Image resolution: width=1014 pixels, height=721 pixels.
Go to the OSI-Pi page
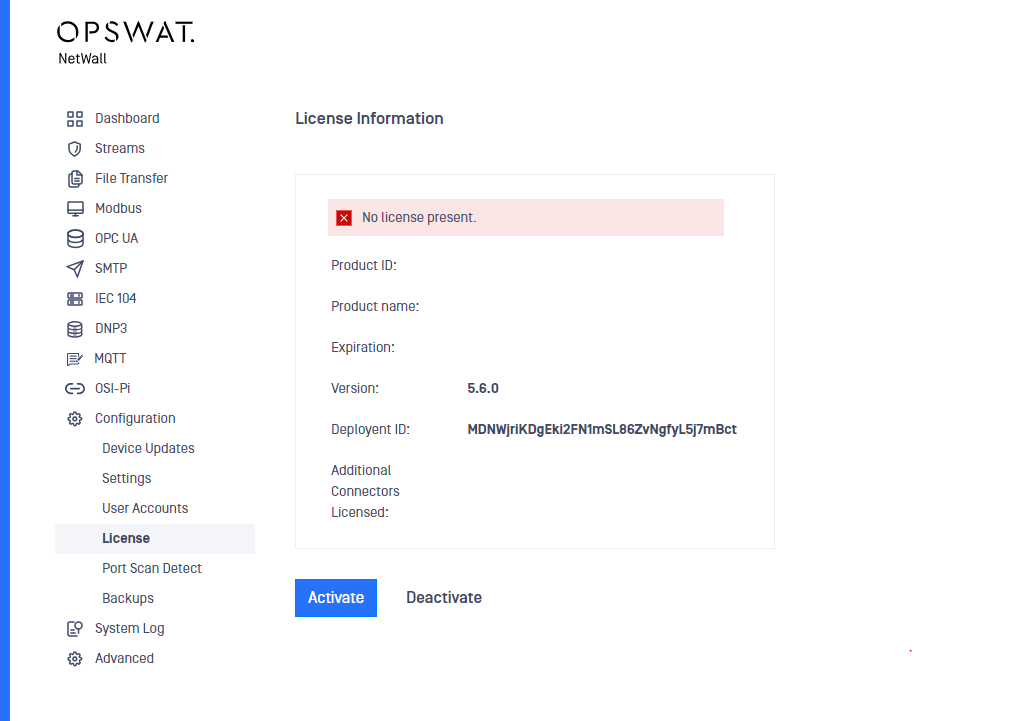pyautogui.click(x=113, y=388)
